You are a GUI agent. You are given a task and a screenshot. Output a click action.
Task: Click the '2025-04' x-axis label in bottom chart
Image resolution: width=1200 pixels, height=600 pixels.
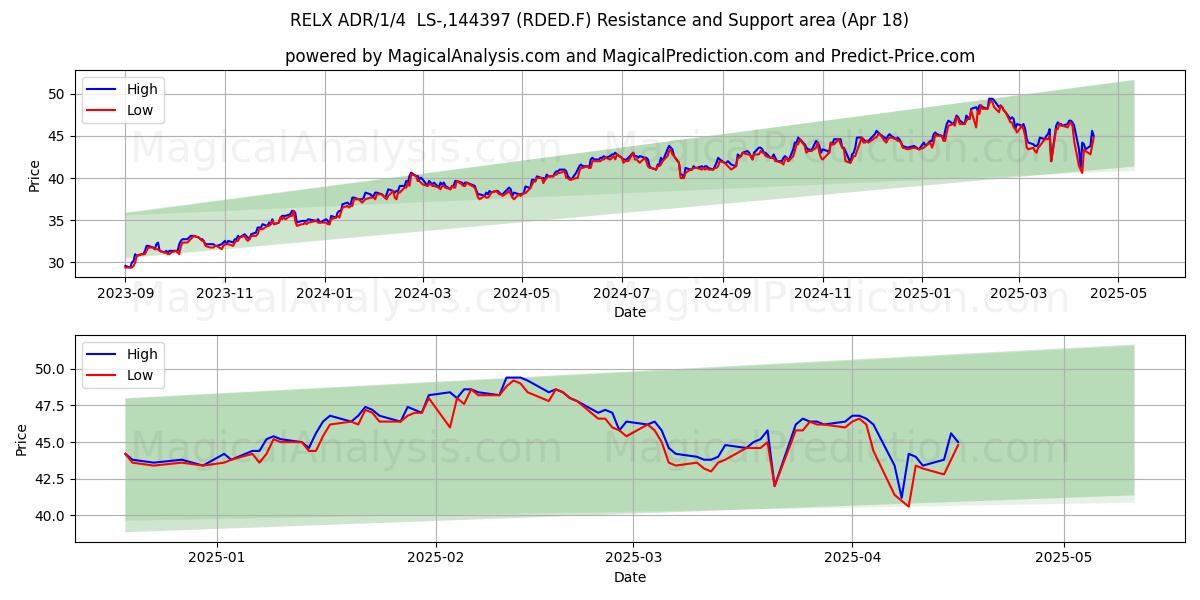(852, 560)
